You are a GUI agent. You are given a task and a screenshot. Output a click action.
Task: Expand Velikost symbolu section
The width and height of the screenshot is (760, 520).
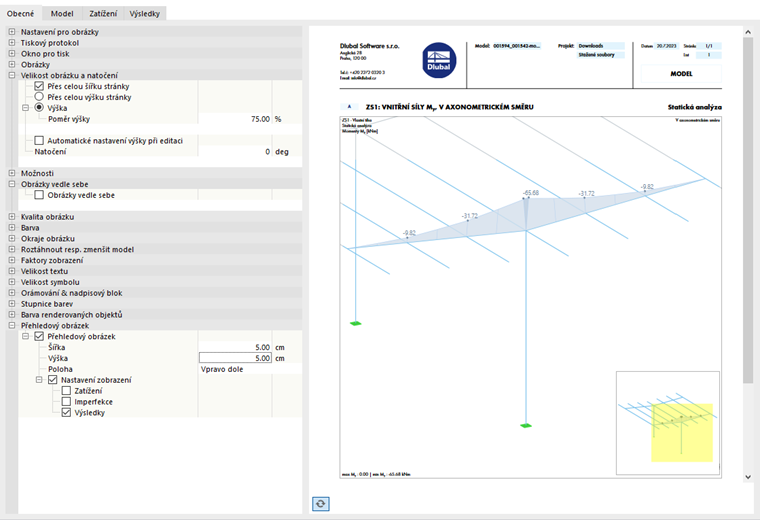pyautogui.click(x=12, y=282)
